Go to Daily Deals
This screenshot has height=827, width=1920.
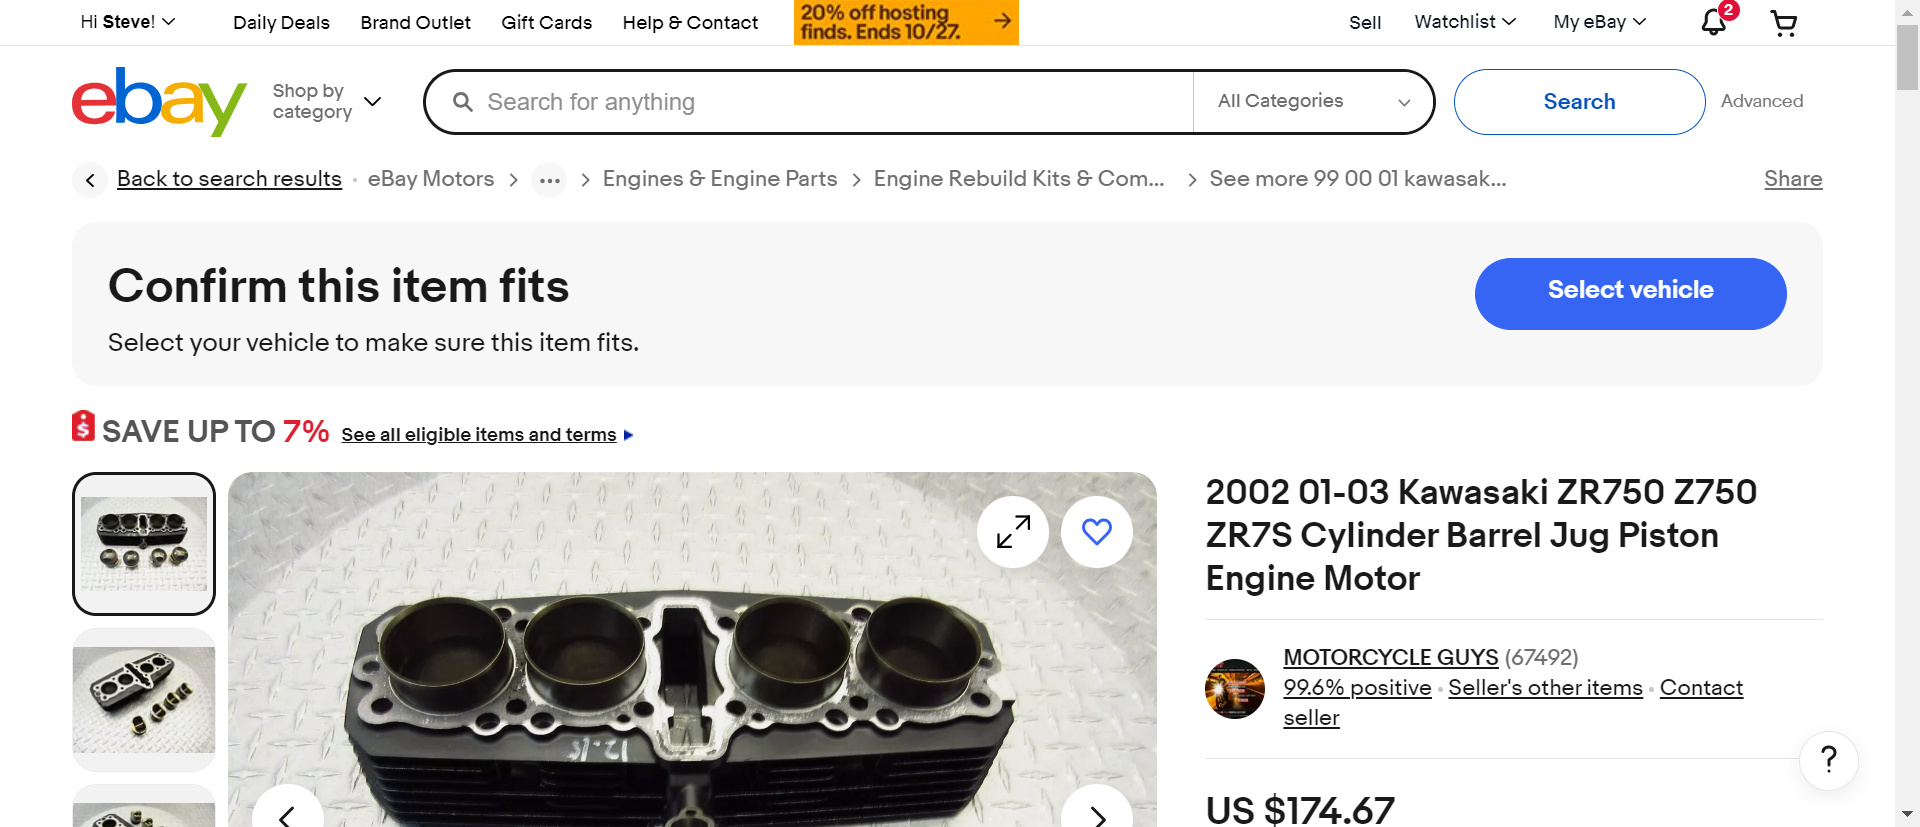281,23
